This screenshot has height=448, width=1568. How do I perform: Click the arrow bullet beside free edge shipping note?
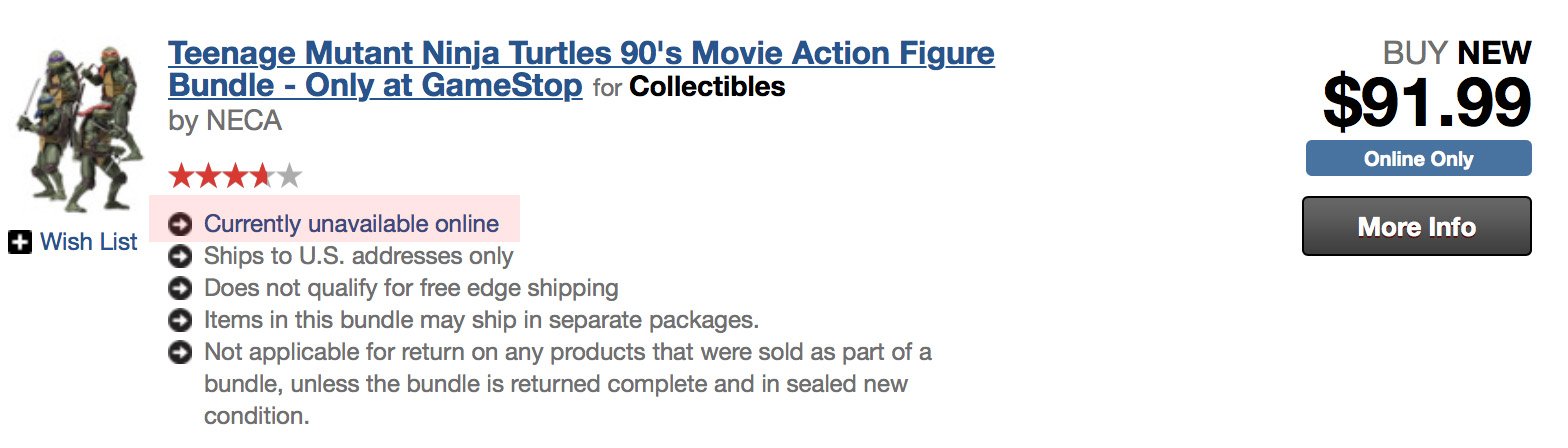point(181,288)
